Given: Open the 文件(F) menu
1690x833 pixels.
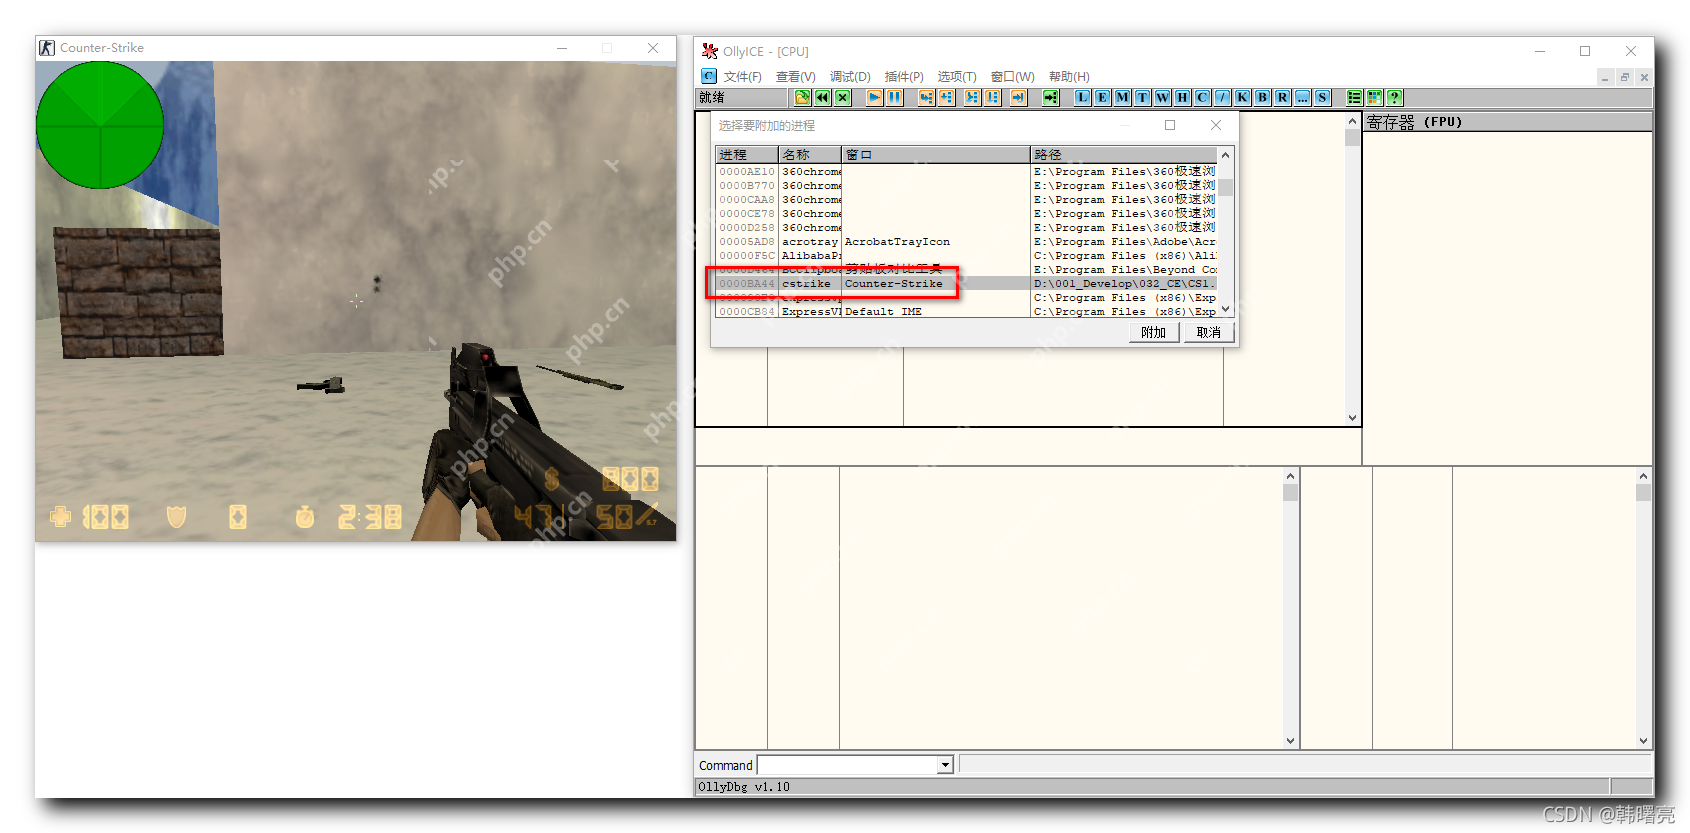Looking at the screenshot, I should [x=742, y=77].
